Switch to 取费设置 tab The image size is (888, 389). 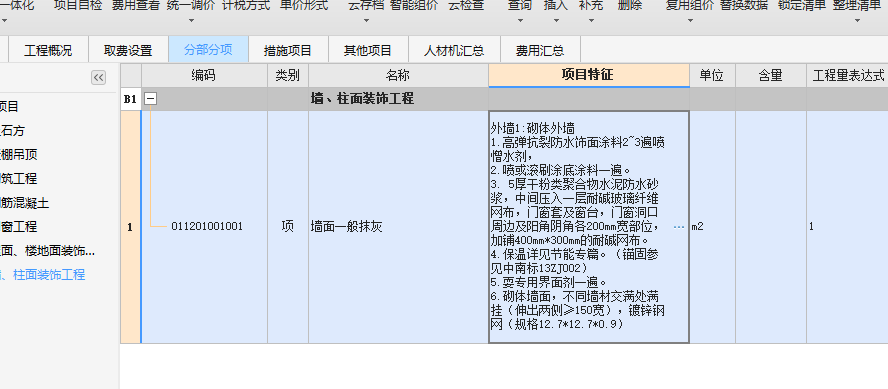point(128,50)
